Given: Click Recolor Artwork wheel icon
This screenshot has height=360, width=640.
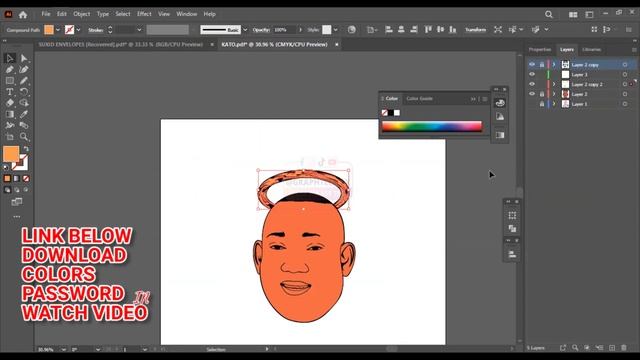Looking at the screenshot, I should pyautogui.click(x=351, y=30).
